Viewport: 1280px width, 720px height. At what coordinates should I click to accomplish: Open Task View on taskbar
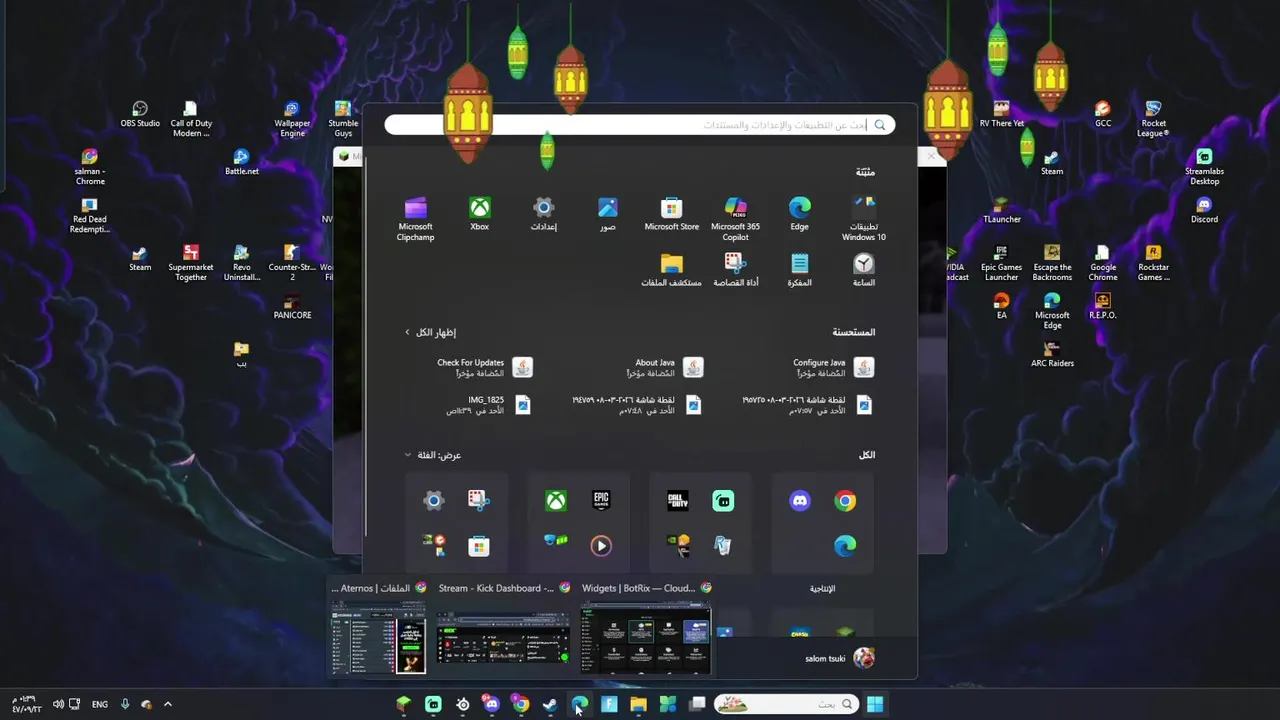(697, 704)
